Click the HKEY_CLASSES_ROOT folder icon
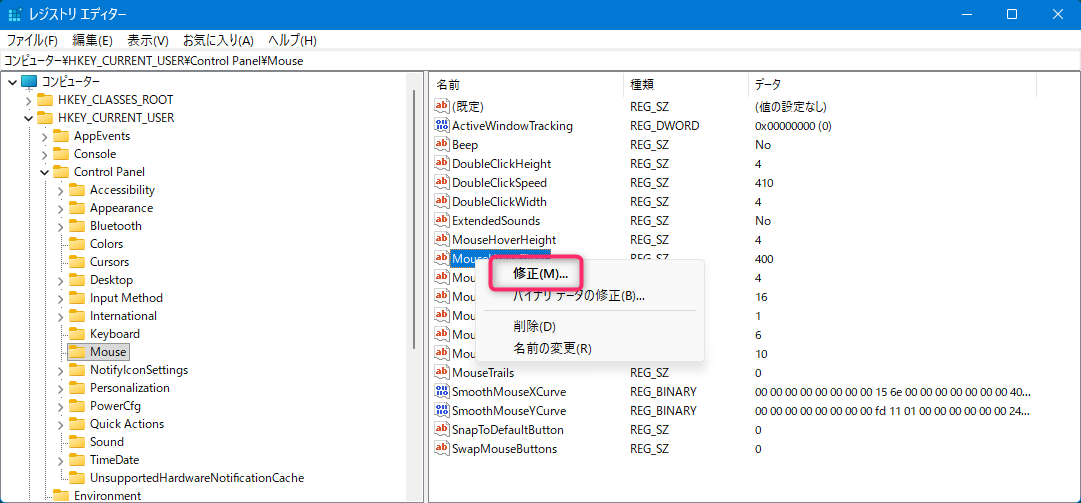 44,100
